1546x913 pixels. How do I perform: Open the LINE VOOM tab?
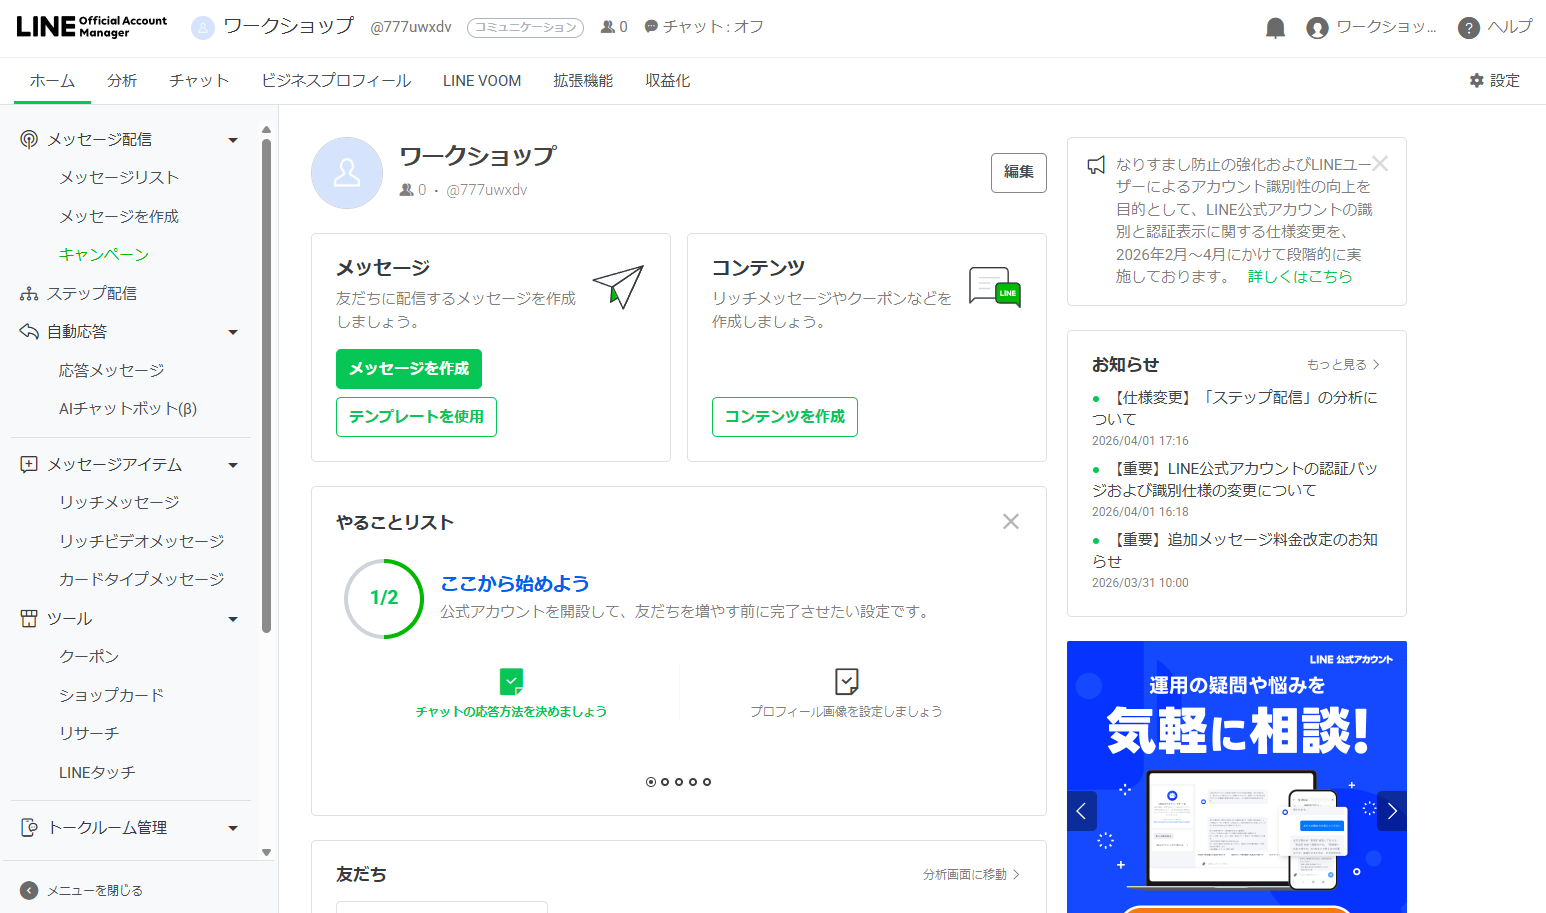[481, 80]
